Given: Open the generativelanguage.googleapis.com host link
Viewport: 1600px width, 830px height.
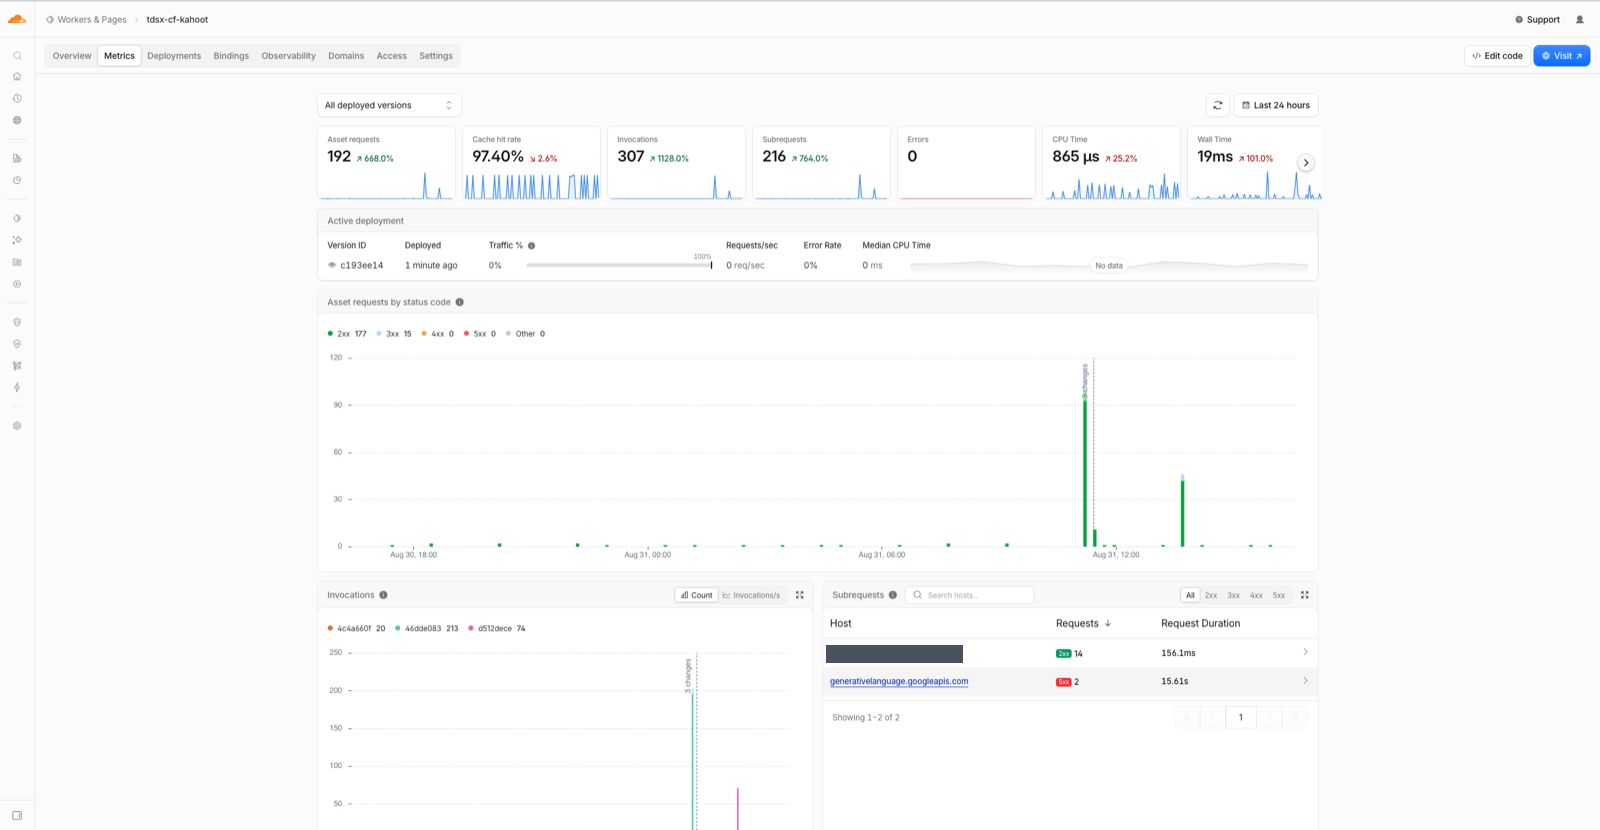Looking at the screenshot, I should click(899, 681).
